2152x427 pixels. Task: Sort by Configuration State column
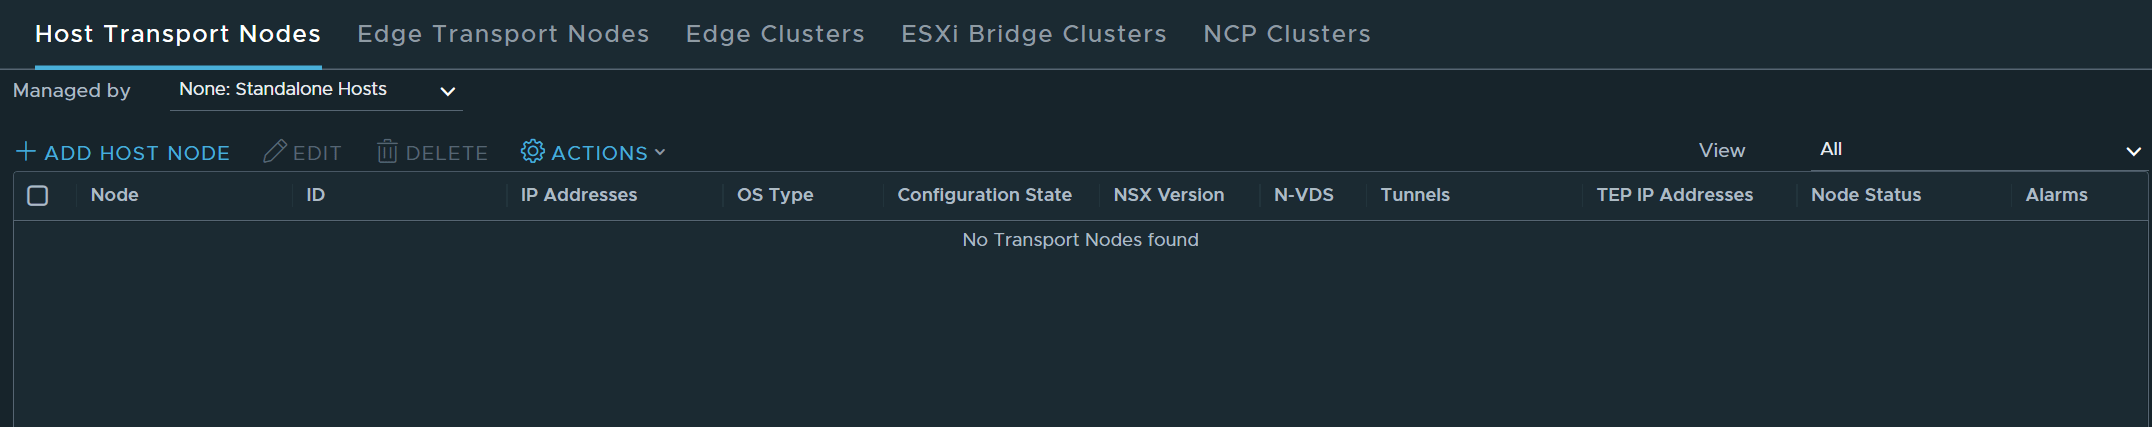click(x=984, y=195)
